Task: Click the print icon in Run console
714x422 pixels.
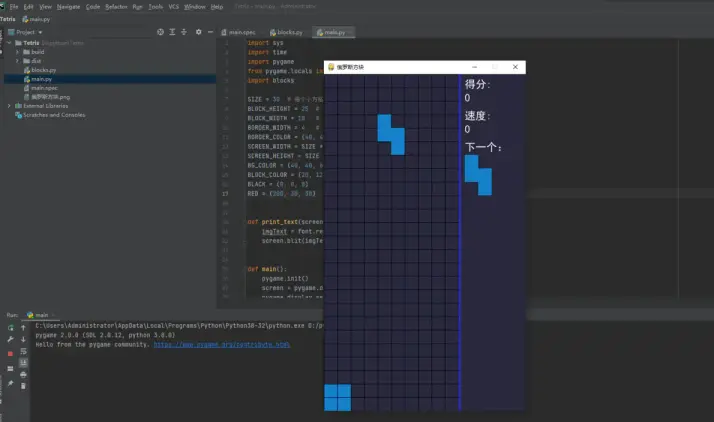Action: pyautogui.click(x=23, y=374)
